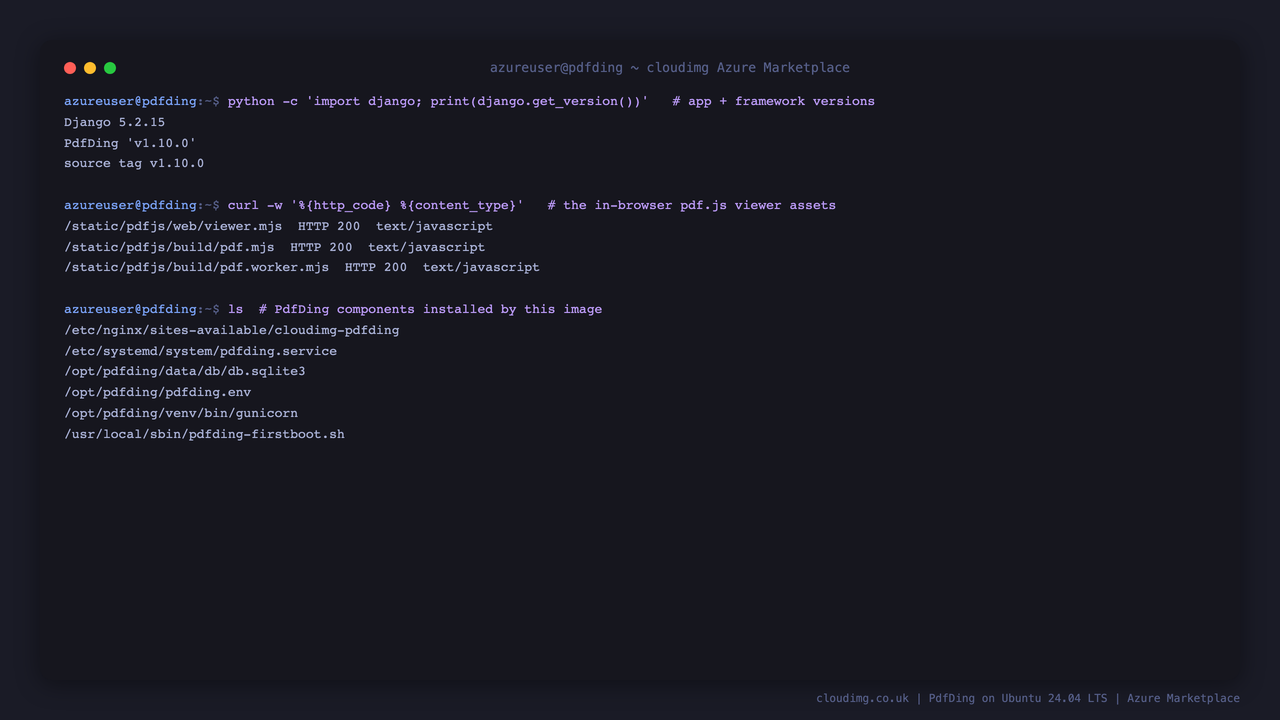Image resolution: width=1280 pixels, height=720 pixels.
Task: Select the /static/pdfjs/build/pdf.mjs output line
Action: tap(274, 247)
